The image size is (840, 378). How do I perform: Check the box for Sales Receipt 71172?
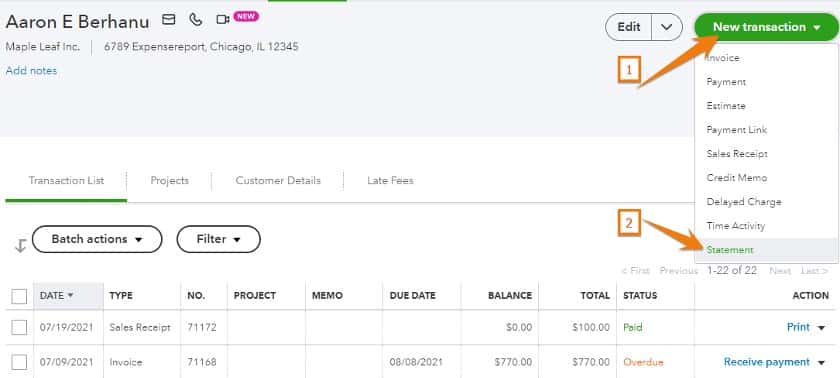(x=19, y=327)
